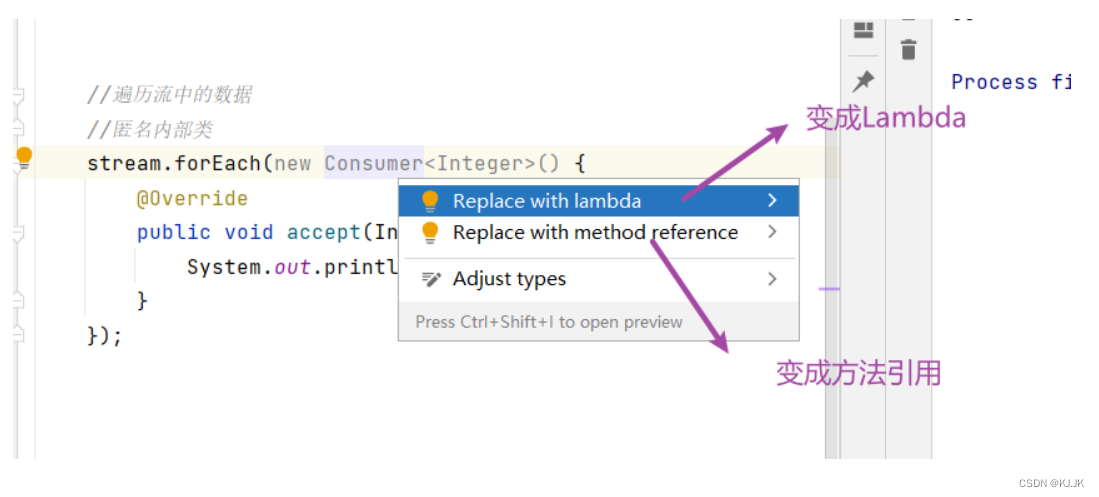1099x497 pixels.
Task: Expand the Replace with method reference submenu arrow
Action: 772,232
